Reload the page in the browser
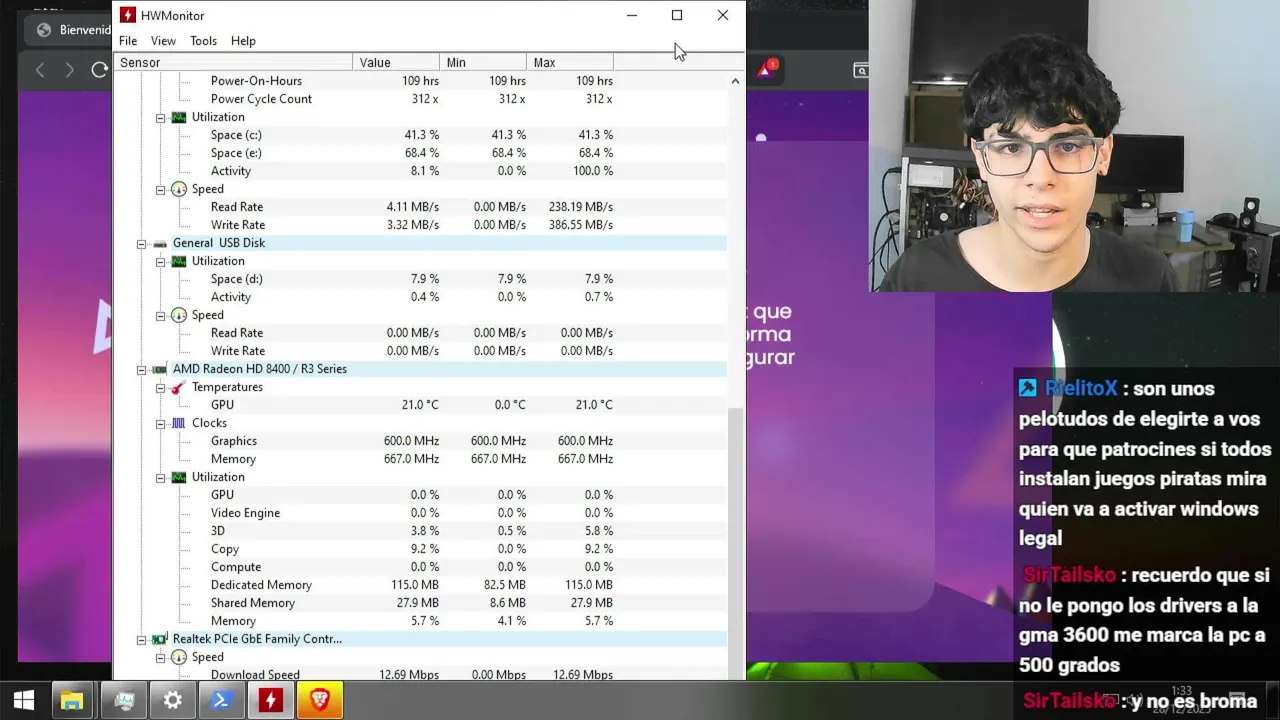The height and width of the screenshot is (720, 1280). click(99, 70)
